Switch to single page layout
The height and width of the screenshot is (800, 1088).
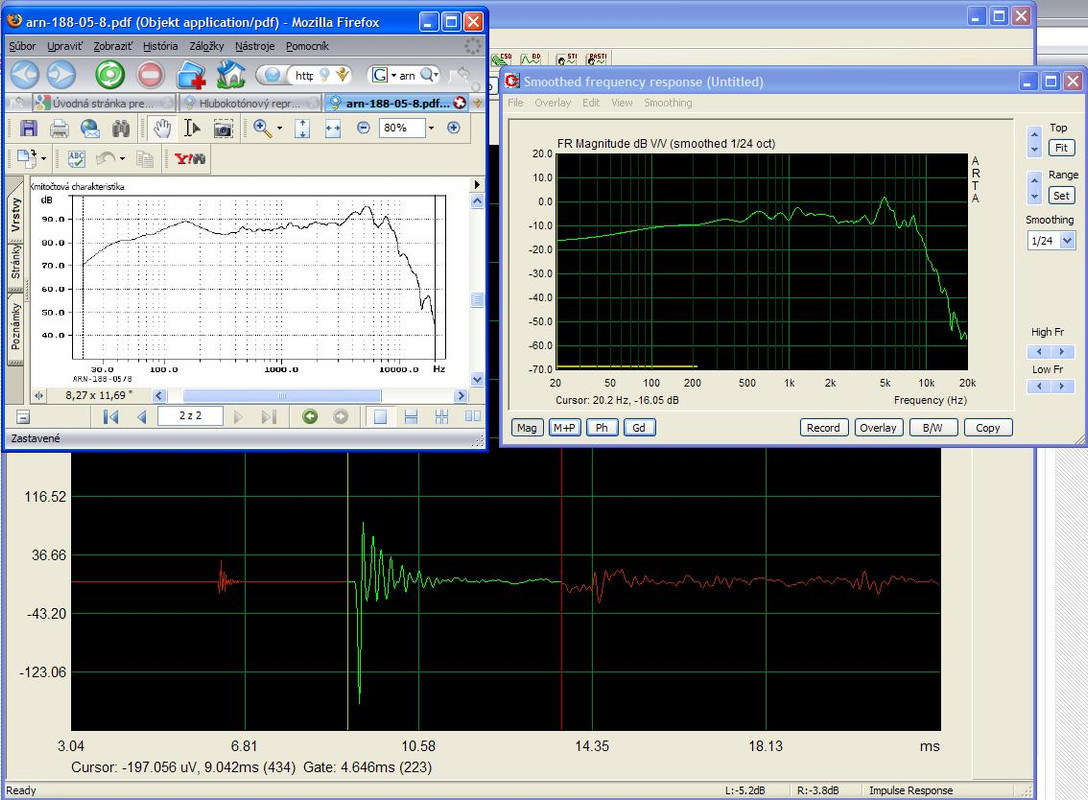pyautogui.click(x=380, y=416)
